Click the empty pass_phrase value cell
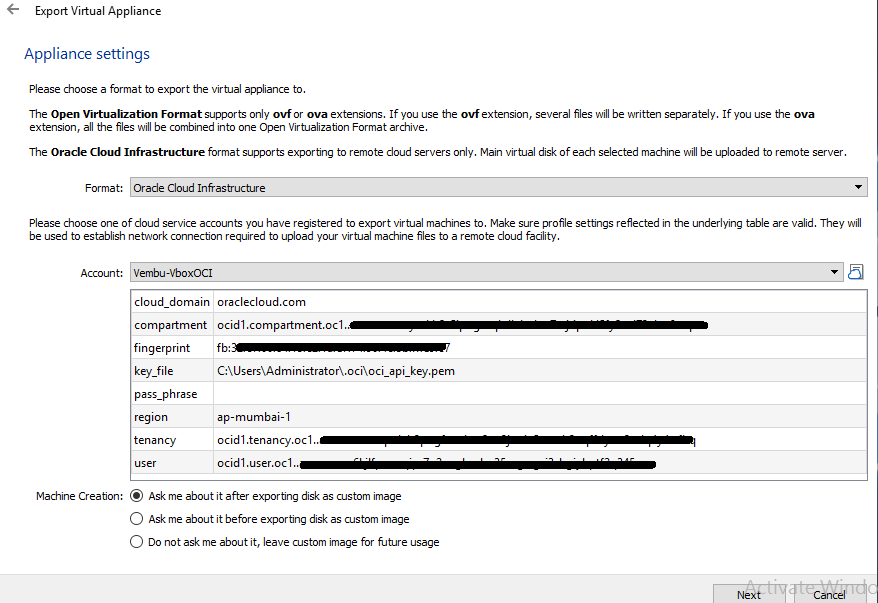 pyautogui.click(x=540, y=394)
